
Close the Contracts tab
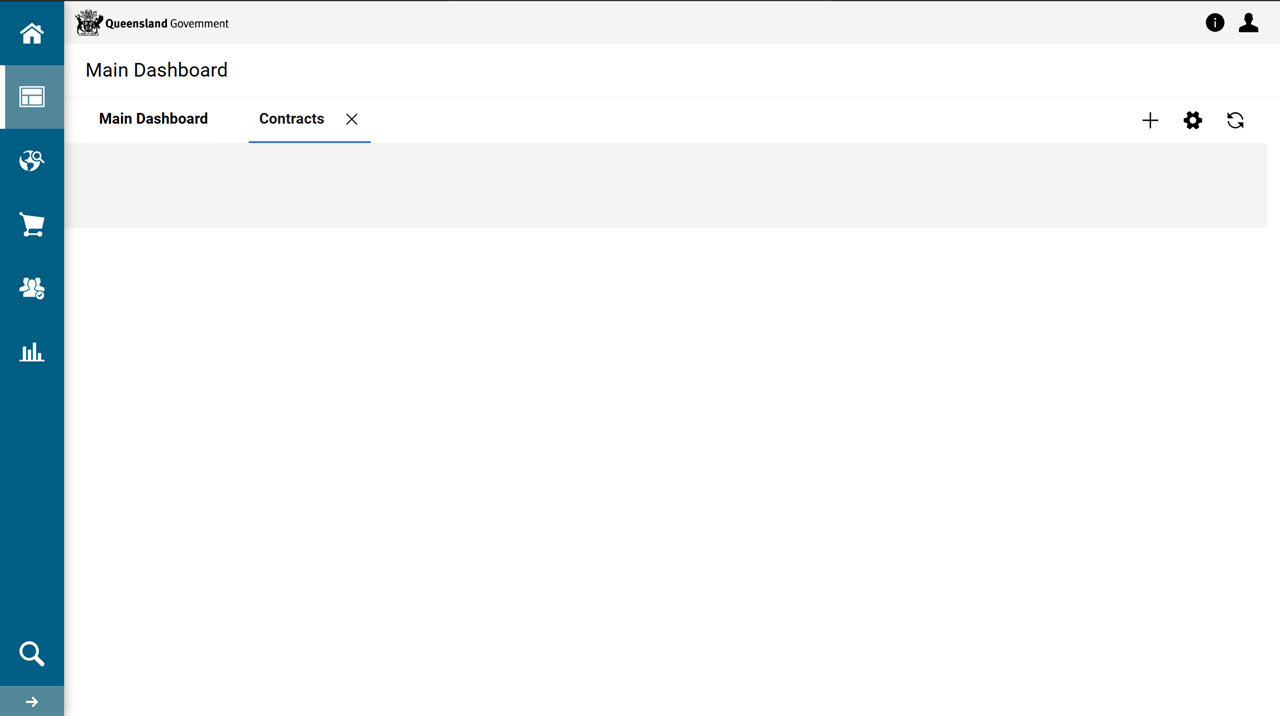pos(352,119)
